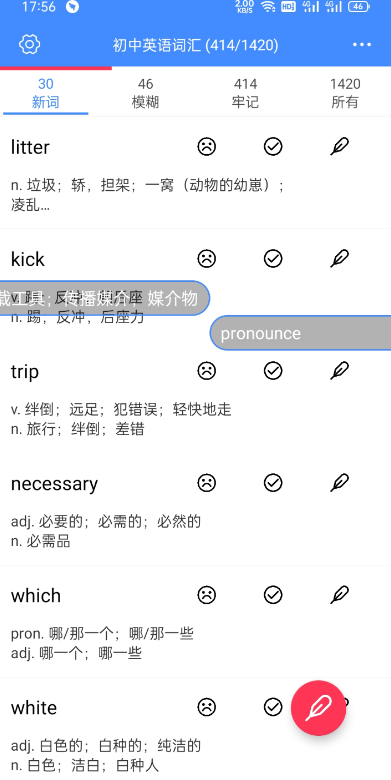Tap the gray pronounce bubble

point(300,333)
